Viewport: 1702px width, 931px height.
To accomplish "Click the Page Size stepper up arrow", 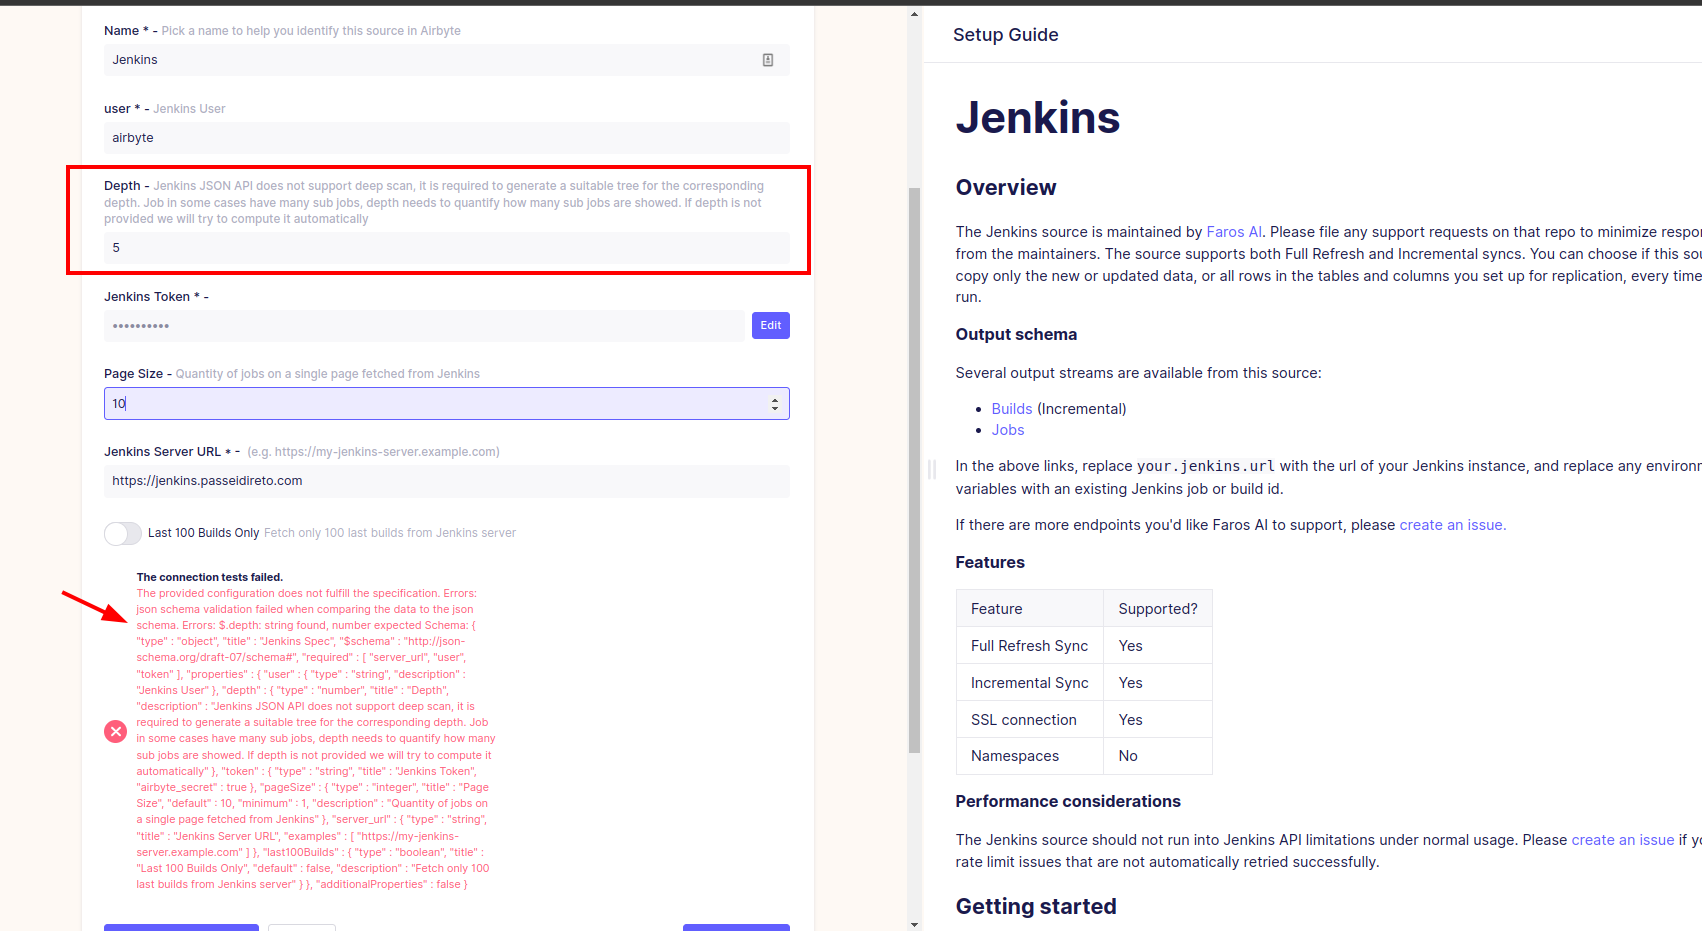I will point(775,397).
